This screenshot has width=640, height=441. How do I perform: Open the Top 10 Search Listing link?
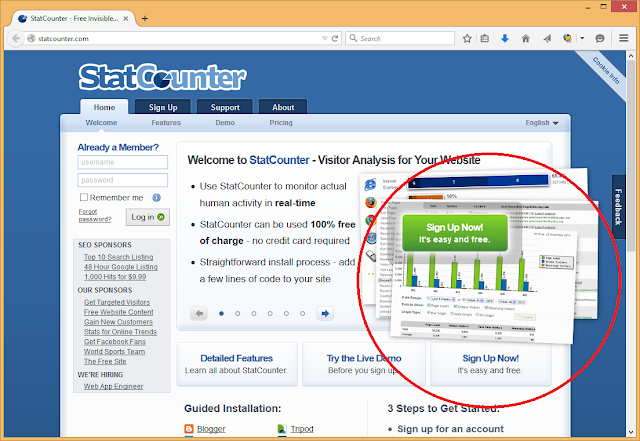[118, 257]
